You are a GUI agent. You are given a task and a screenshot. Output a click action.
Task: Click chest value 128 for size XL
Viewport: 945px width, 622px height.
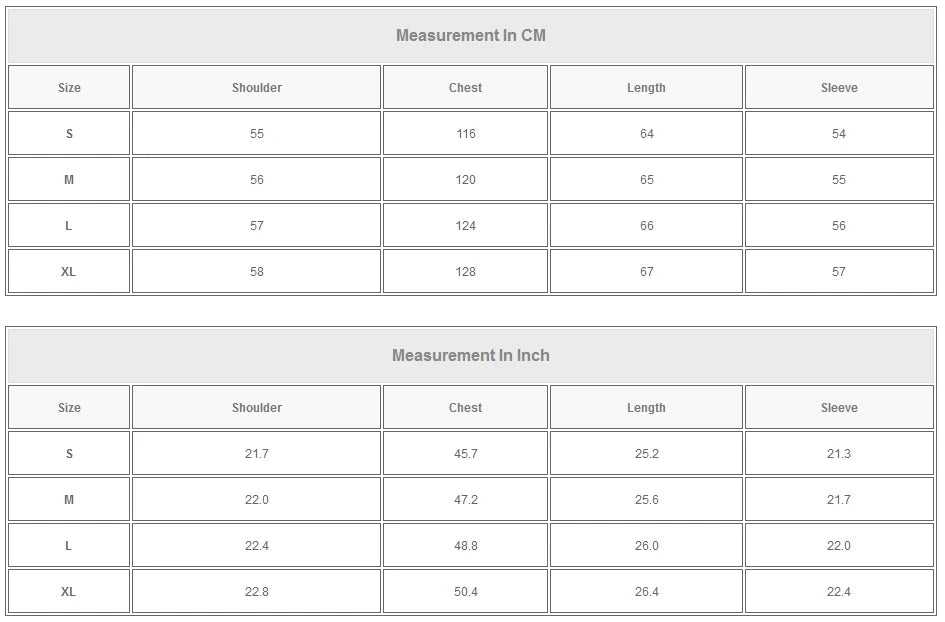point(465,272)
